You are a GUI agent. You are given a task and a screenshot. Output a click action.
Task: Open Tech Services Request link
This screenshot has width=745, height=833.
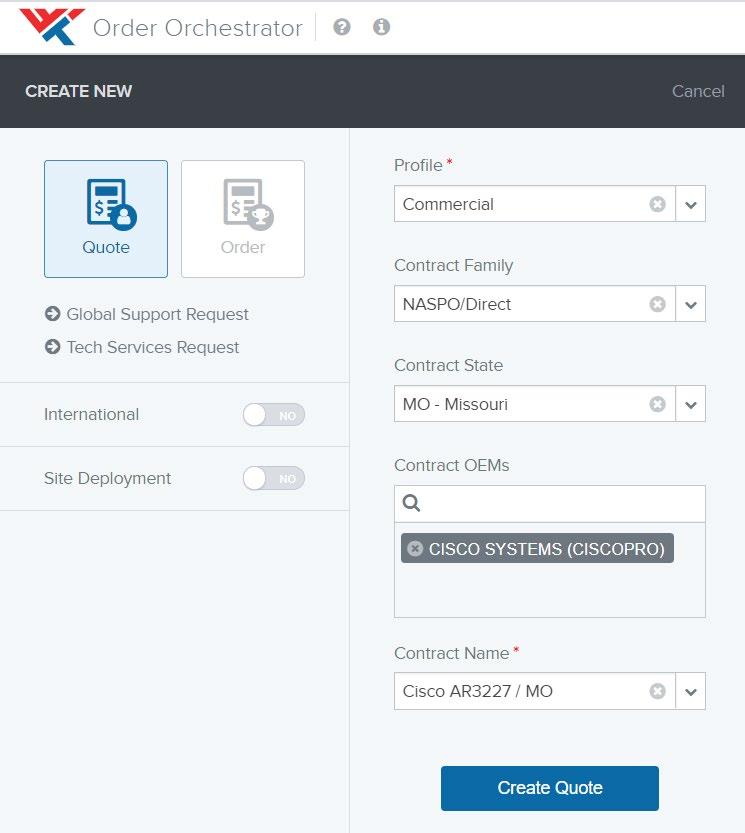[153, 347]
